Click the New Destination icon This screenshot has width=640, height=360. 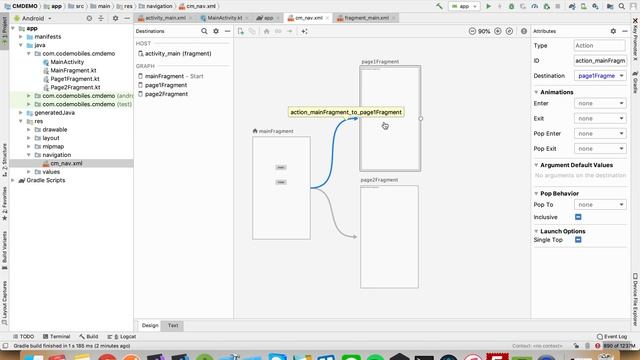241,31
